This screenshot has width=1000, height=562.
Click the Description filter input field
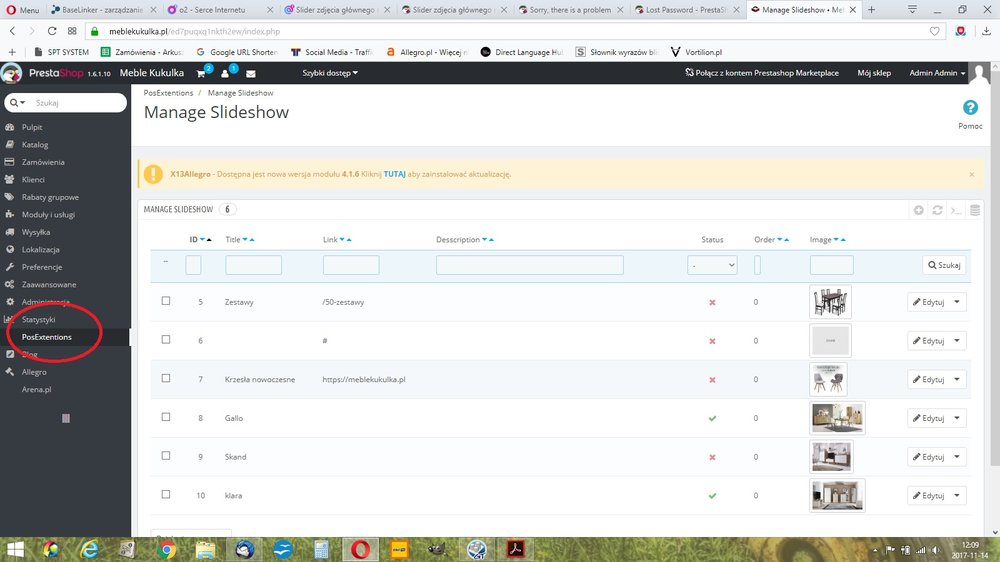[x=529, y=265]
